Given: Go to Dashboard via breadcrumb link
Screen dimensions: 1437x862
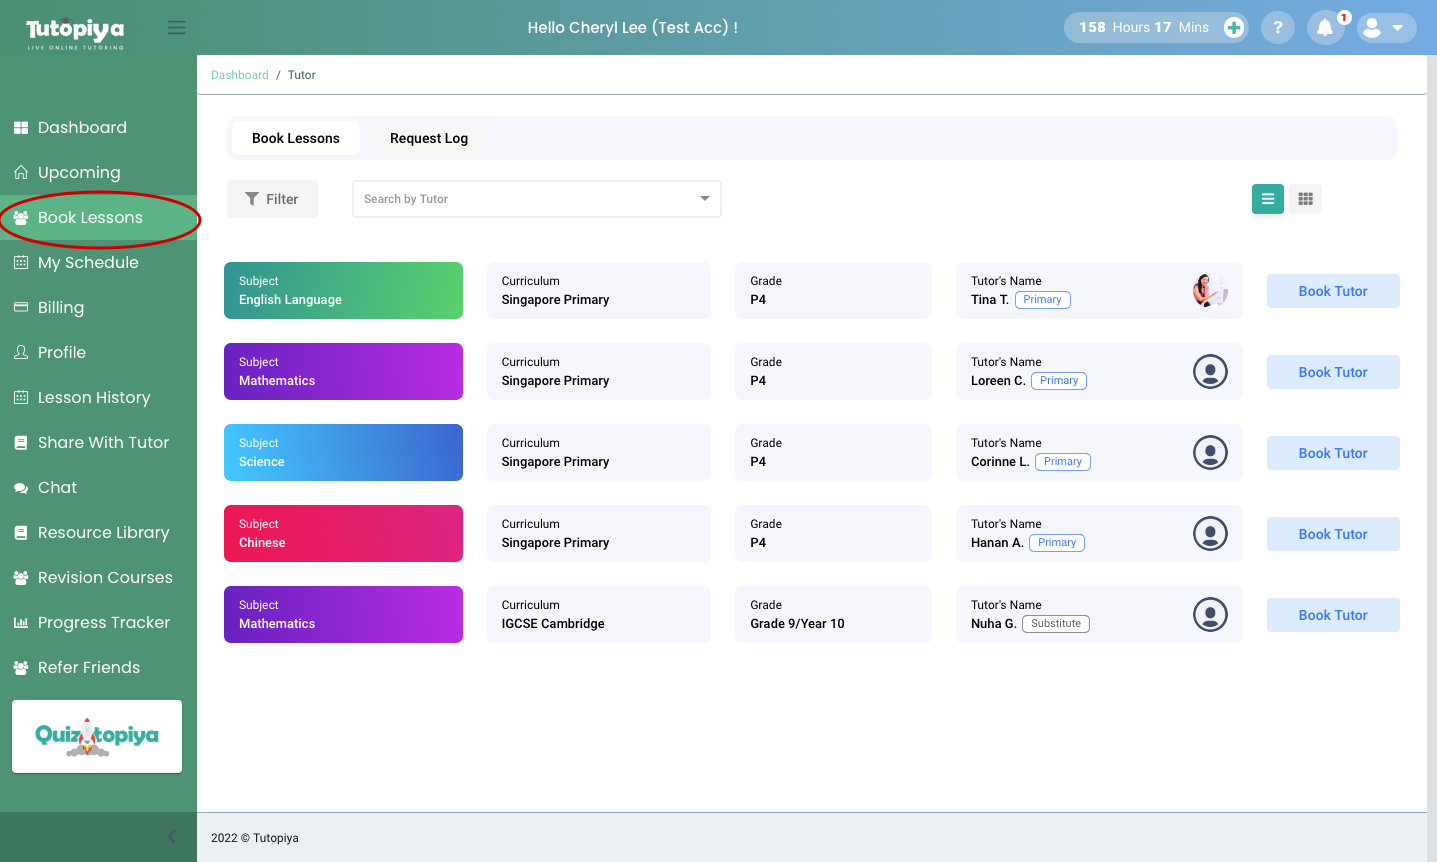Looking at the screenshot, I should click(x=239, y=75).
